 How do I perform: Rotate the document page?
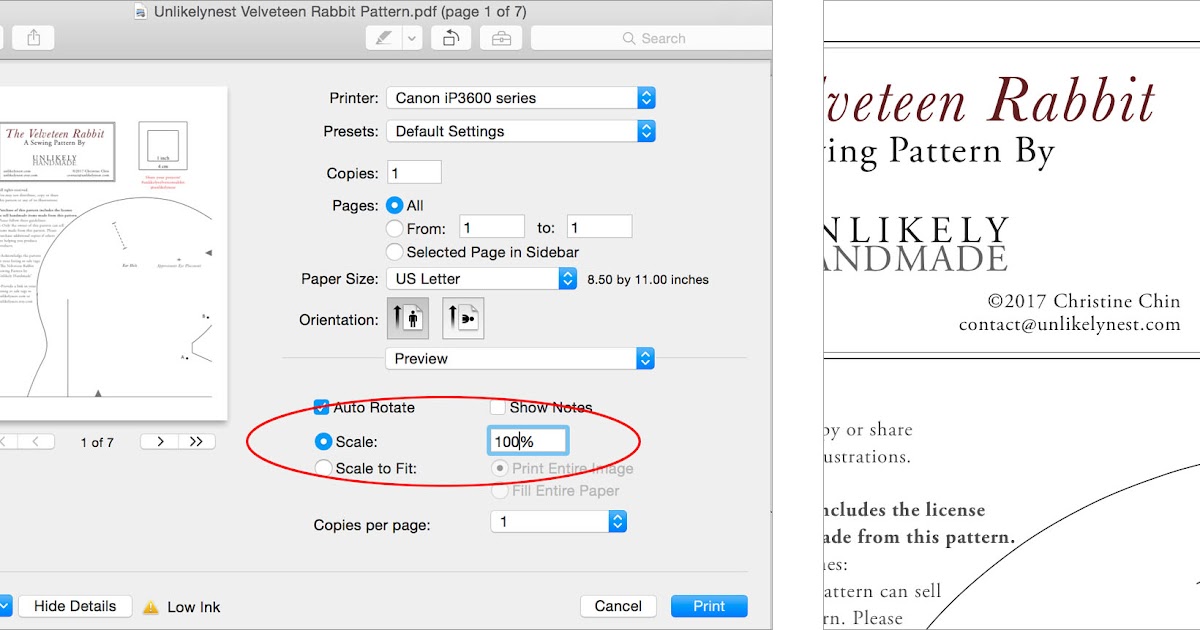click(449, 37)
